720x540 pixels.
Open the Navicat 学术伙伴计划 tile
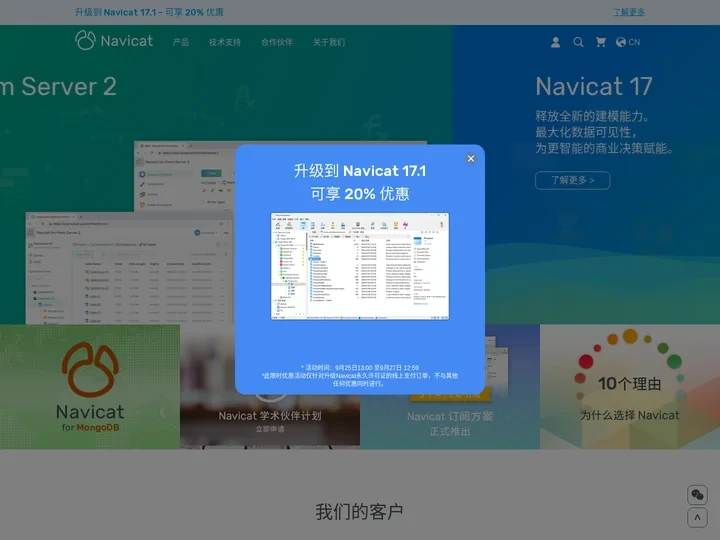coord(270,421)
